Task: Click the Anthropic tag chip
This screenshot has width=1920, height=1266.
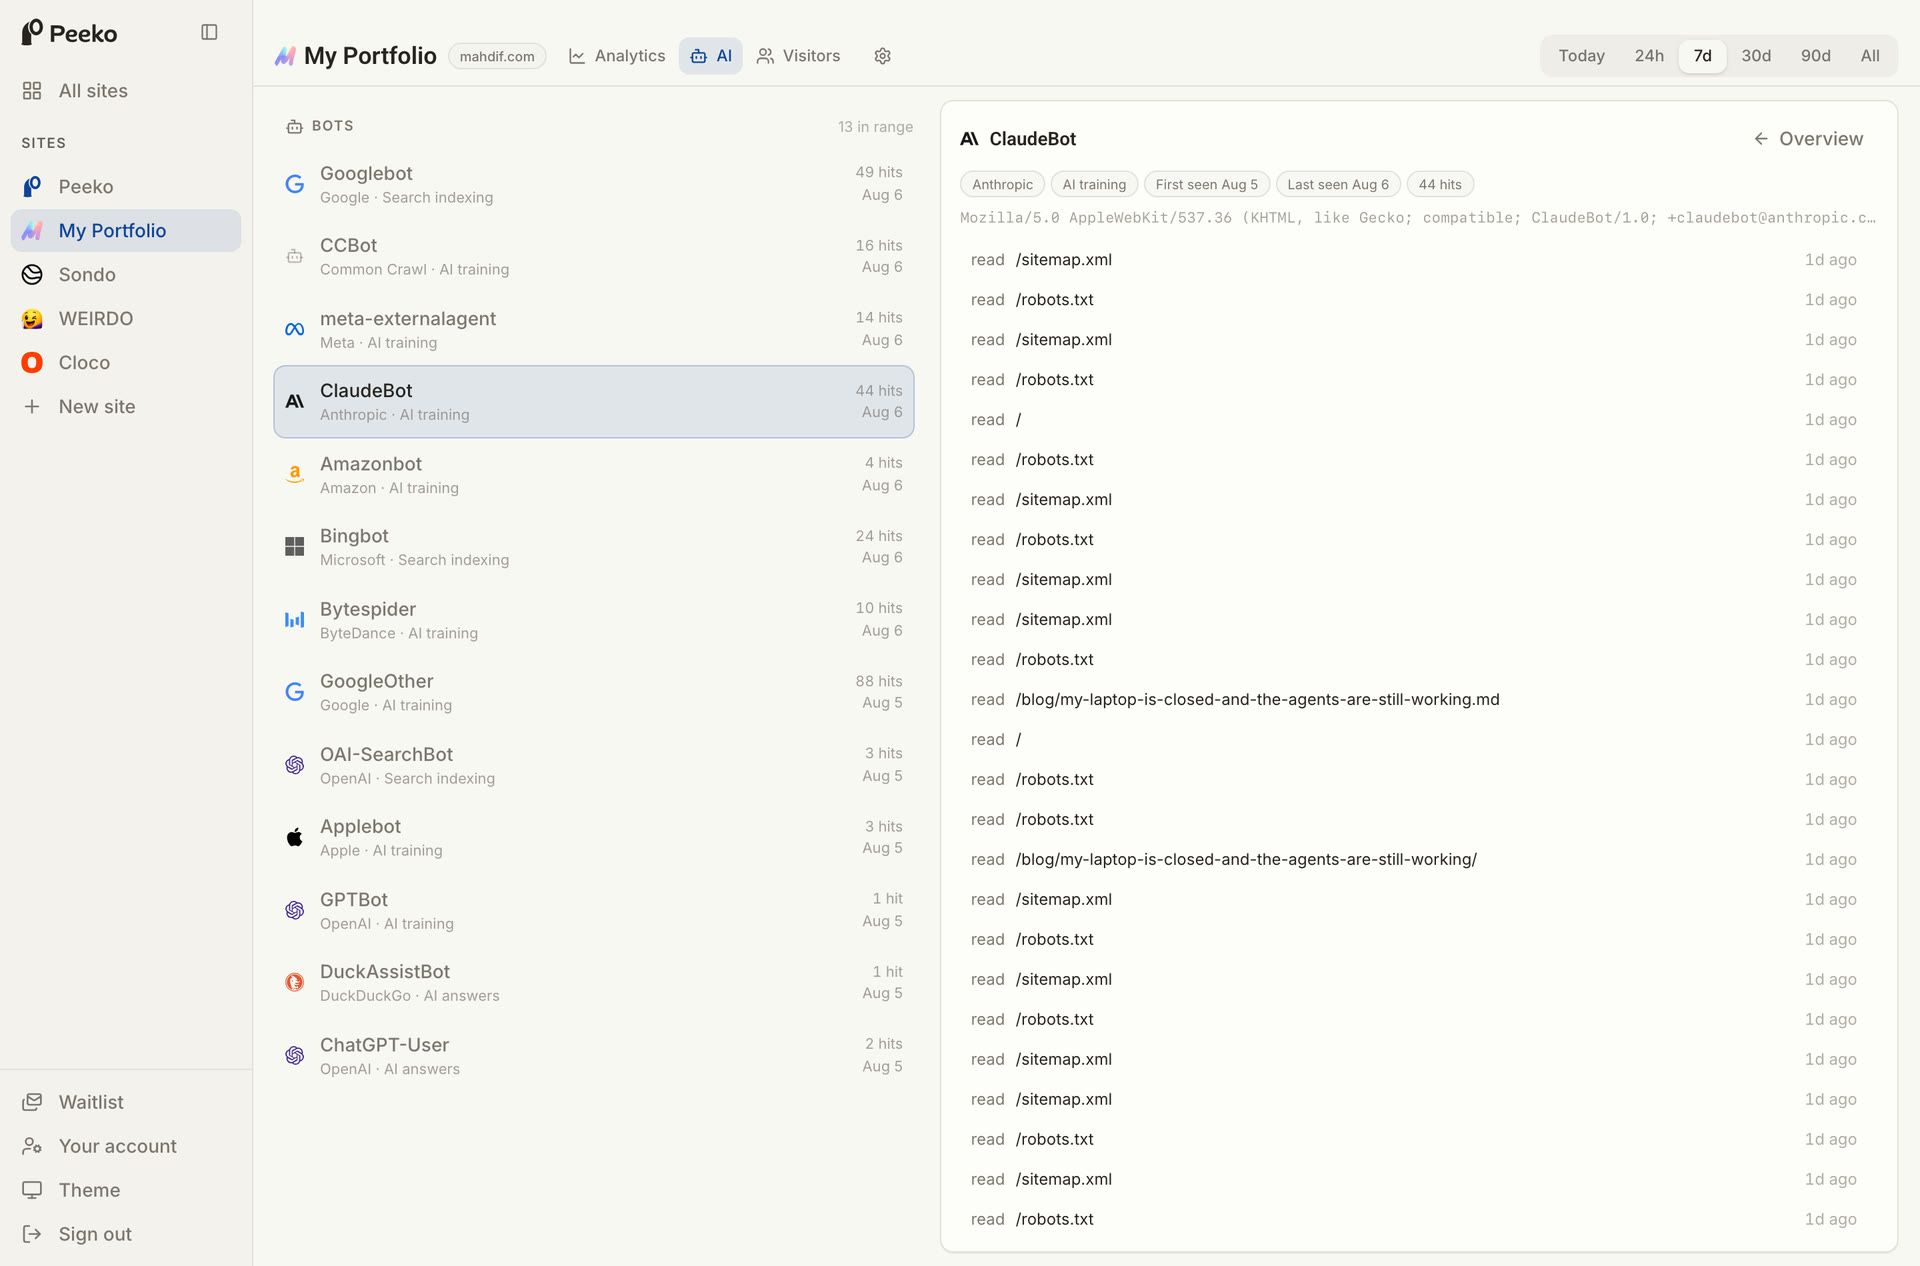Action: pyautogui.click(x=1002, y=184)
